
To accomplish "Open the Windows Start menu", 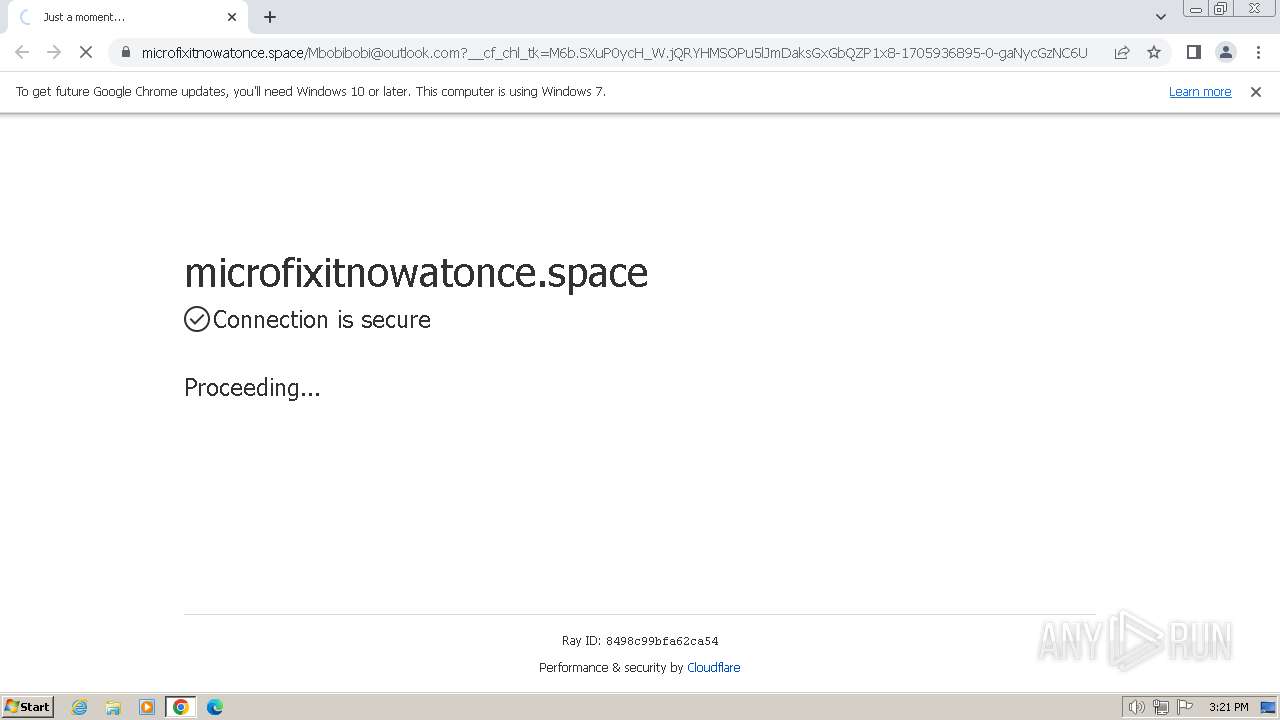I will (x=28, y=707).
